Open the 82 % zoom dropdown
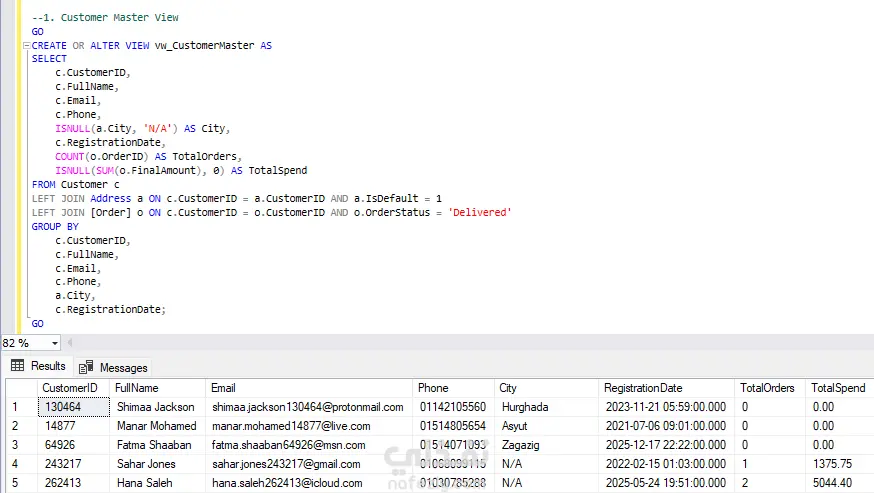 [55, 343]
